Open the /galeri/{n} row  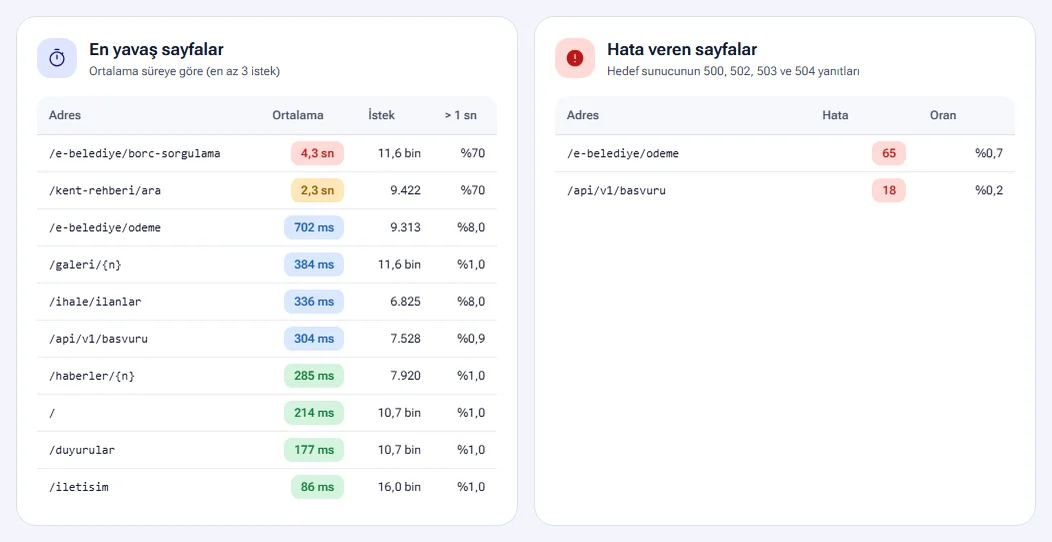click(x=267, y=265)
